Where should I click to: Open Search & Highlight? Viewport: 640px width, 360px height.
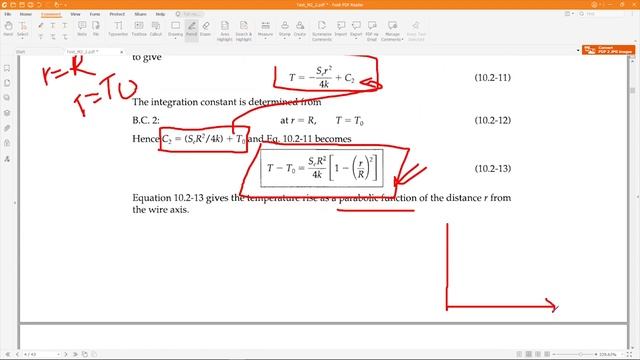pos(244,31)
